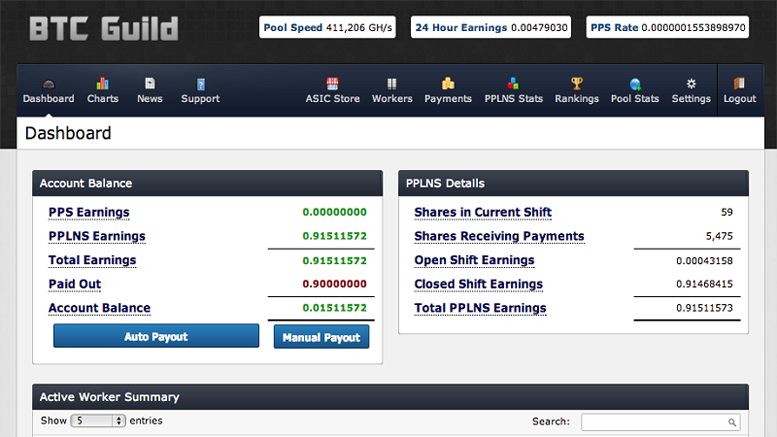777x437 pixels.
Task: Open the Settings gear icon
Action: 691,83
